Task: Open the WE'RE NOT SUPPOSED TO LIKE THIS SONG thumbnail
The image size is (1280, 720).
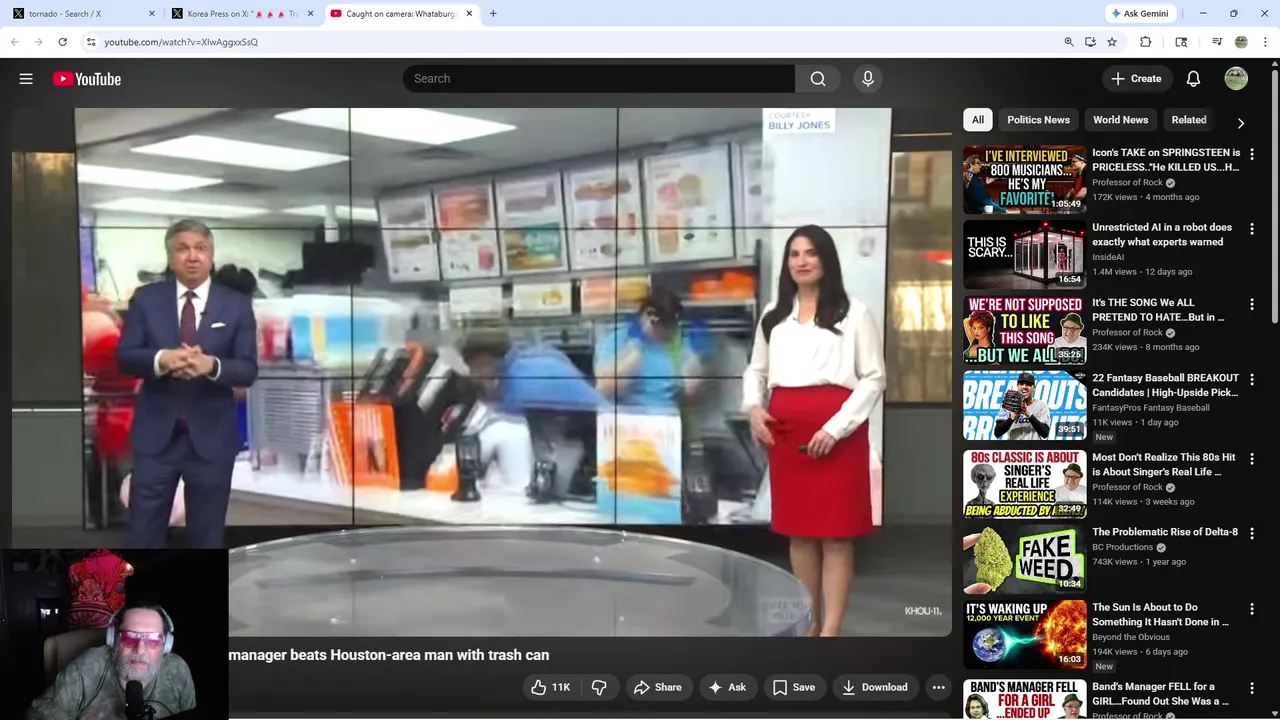Action: click(1024, 329)
